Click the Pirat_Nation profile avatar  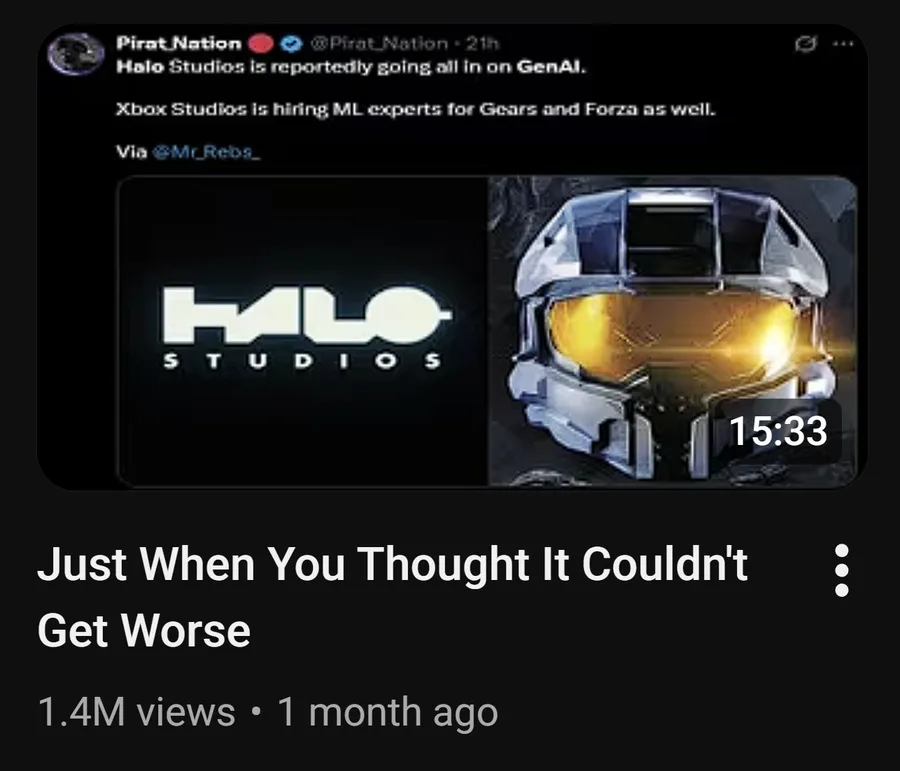(76, 54)
